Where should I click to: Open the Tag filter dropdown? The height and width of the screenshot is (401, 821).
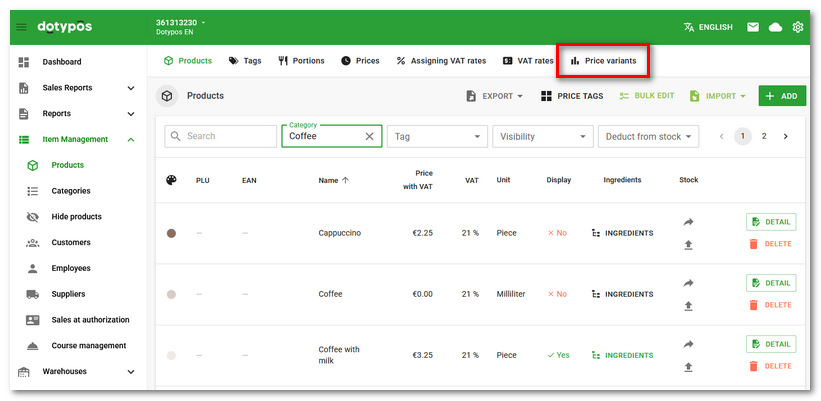click(437, 136)
